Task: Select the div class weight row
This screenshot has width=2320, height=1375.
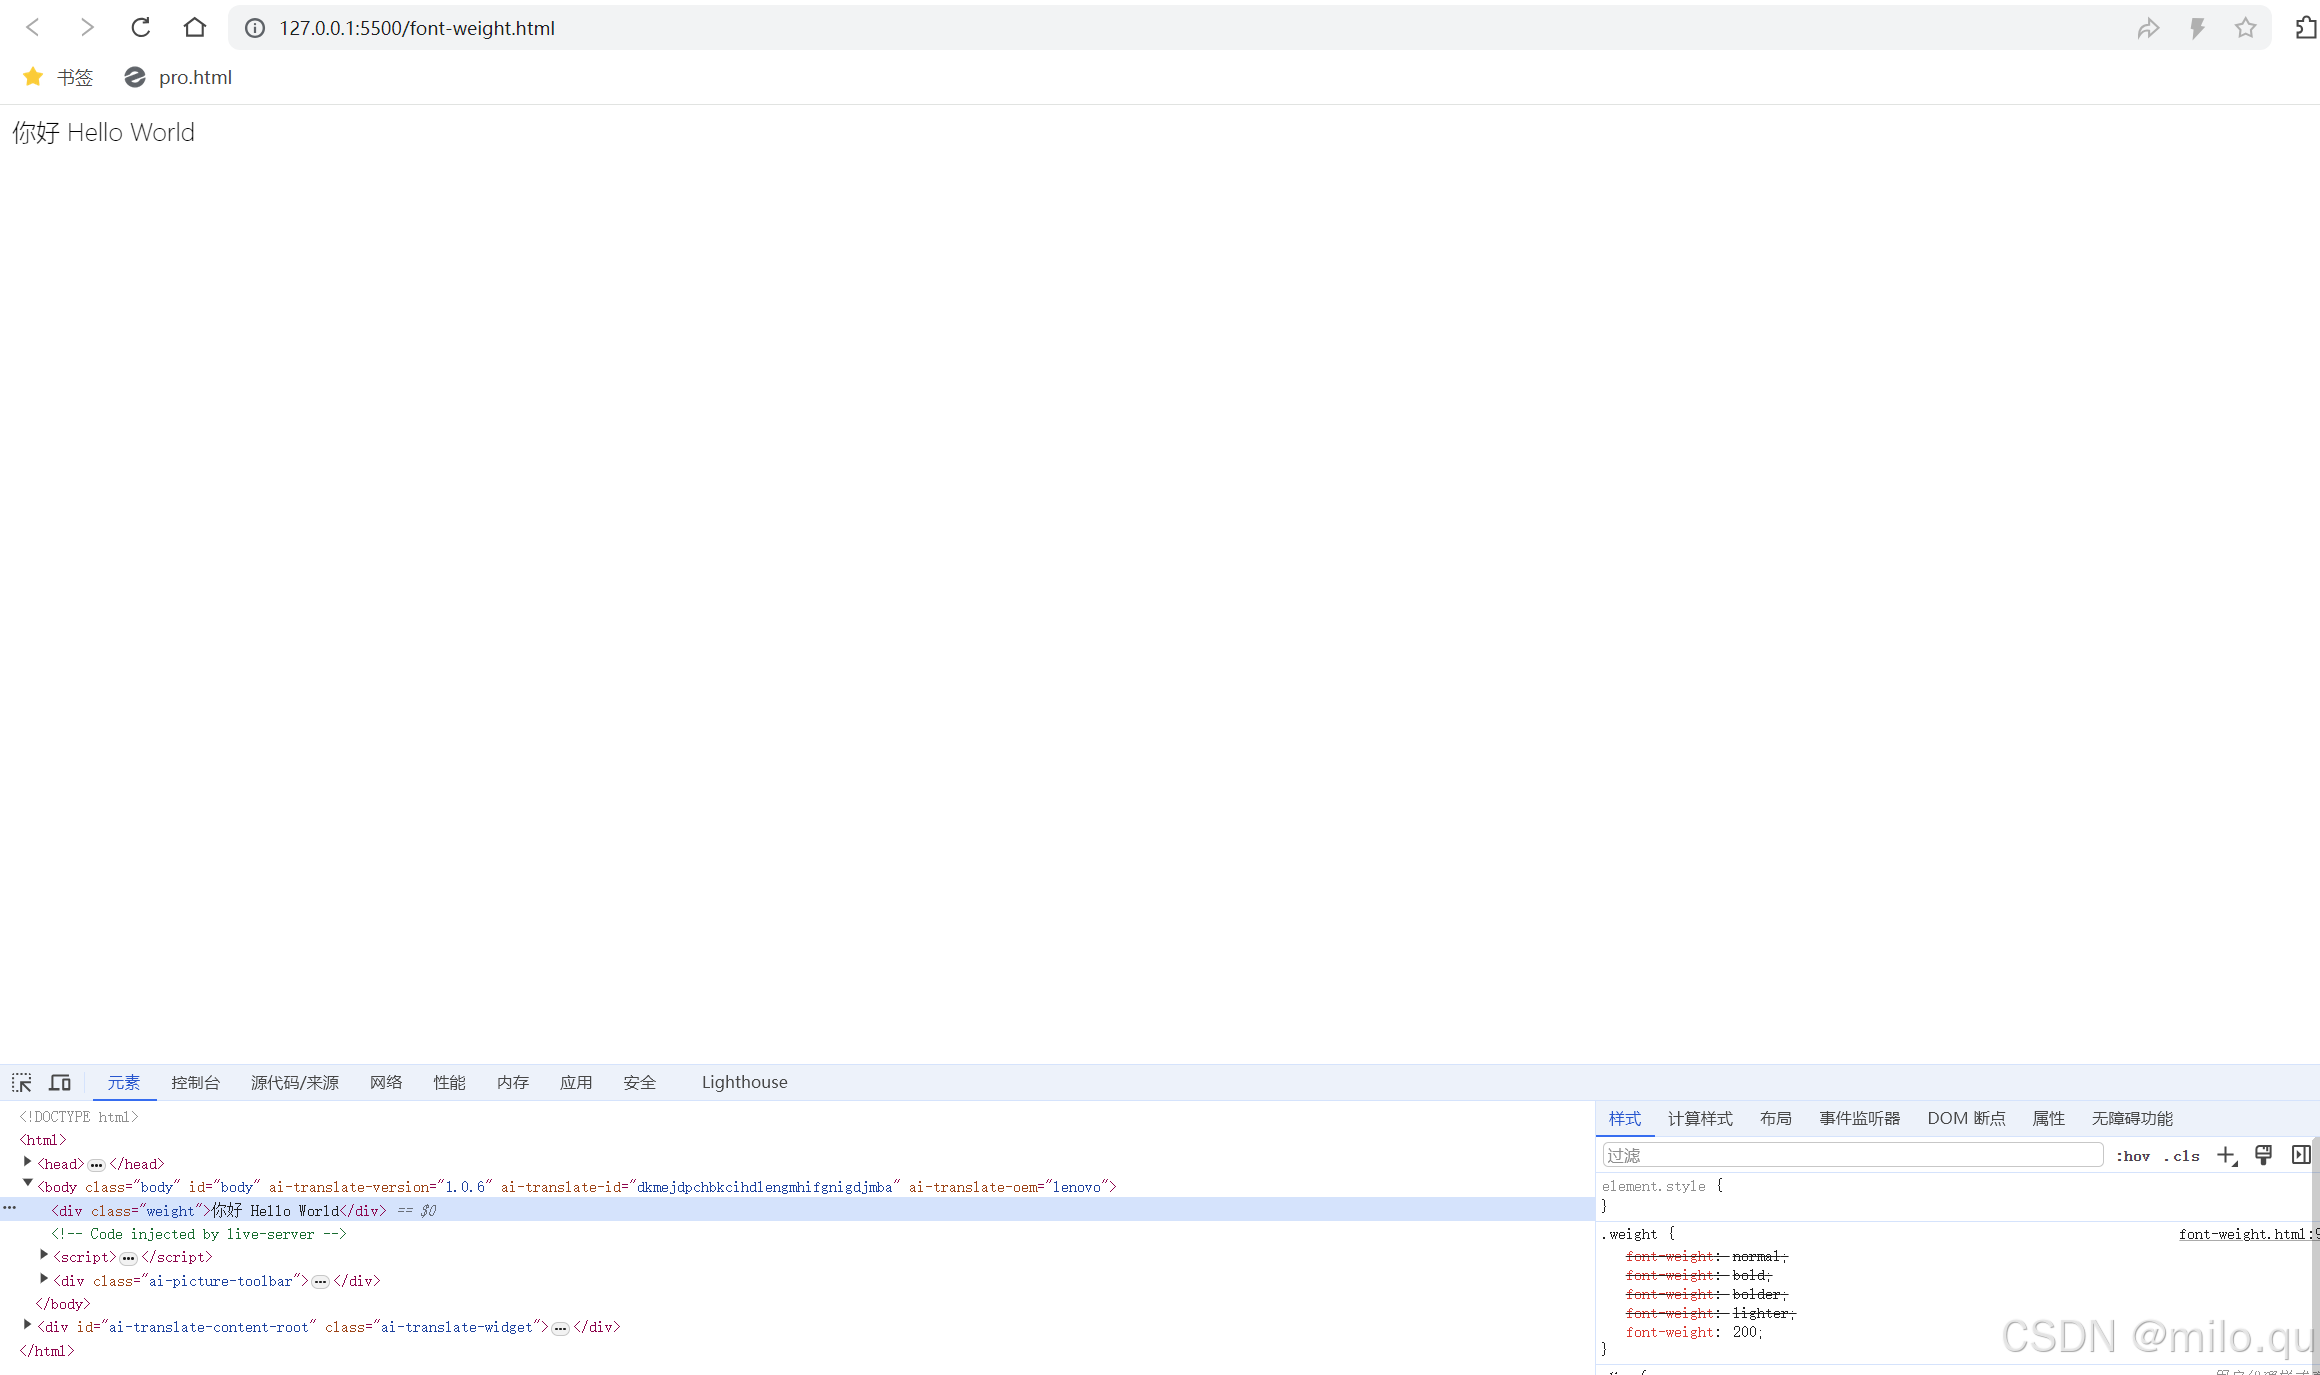Action: [x=797, y=1210]
